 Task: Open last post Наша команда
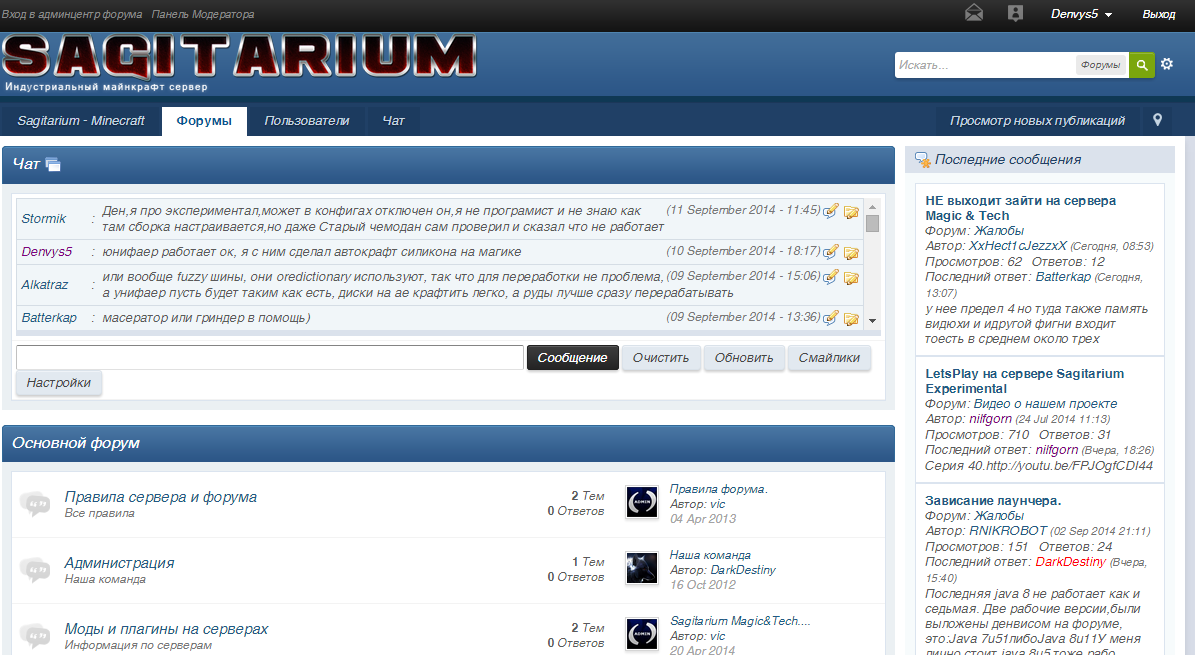tap(710, 555)
